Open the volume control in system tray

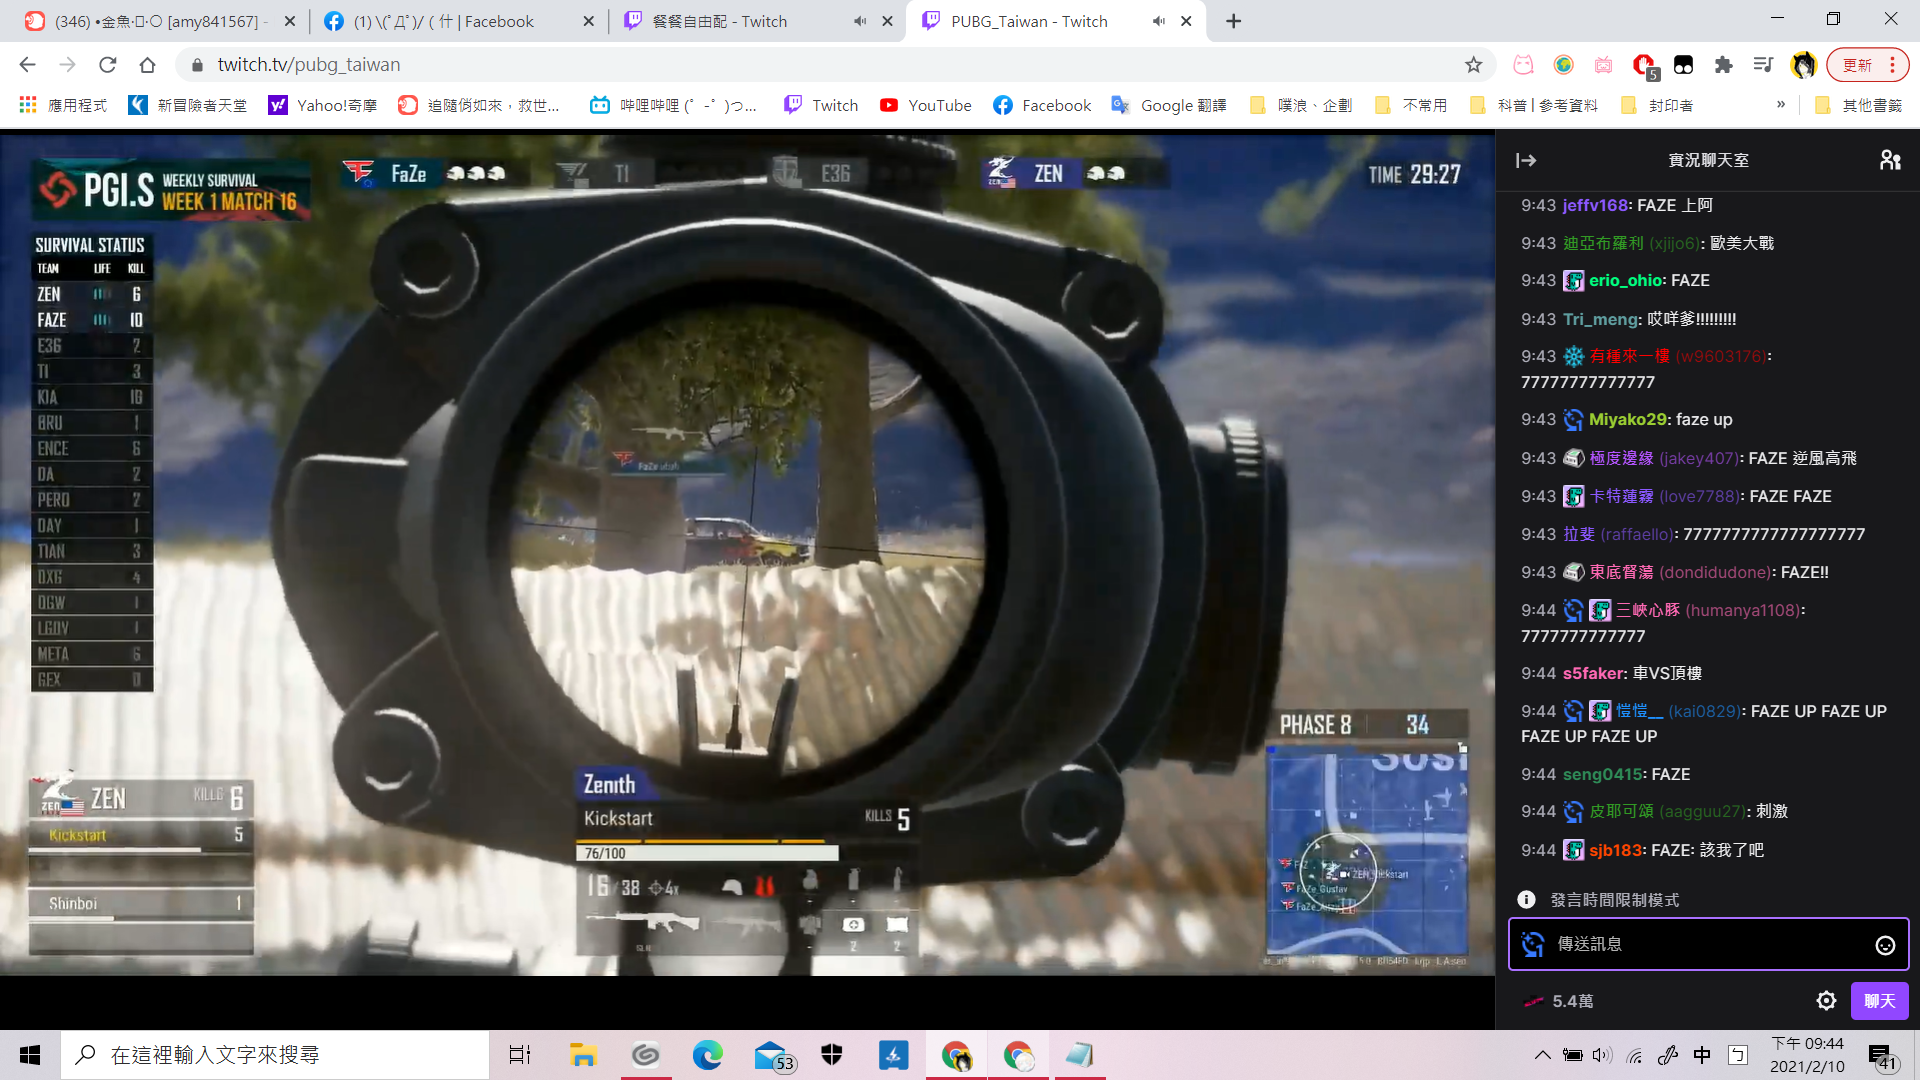click(1603, 1055)
